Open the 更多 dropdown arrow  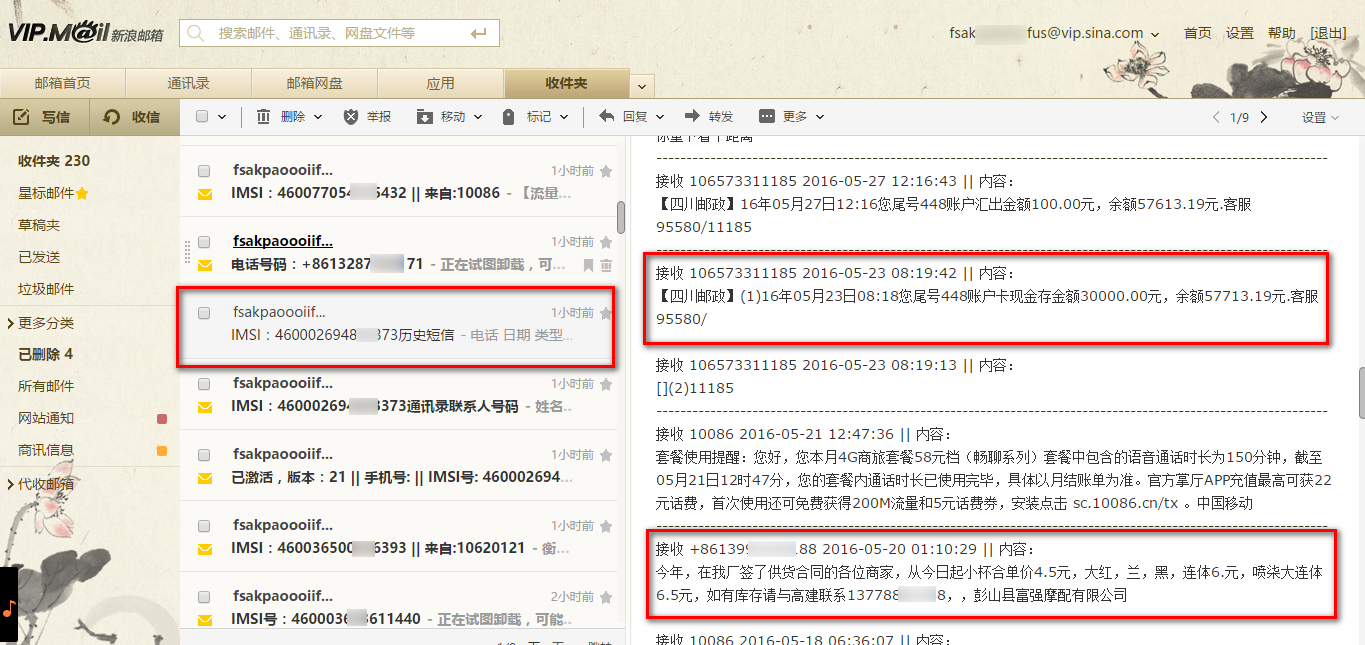pyautogui.click(x=820, y=117)
